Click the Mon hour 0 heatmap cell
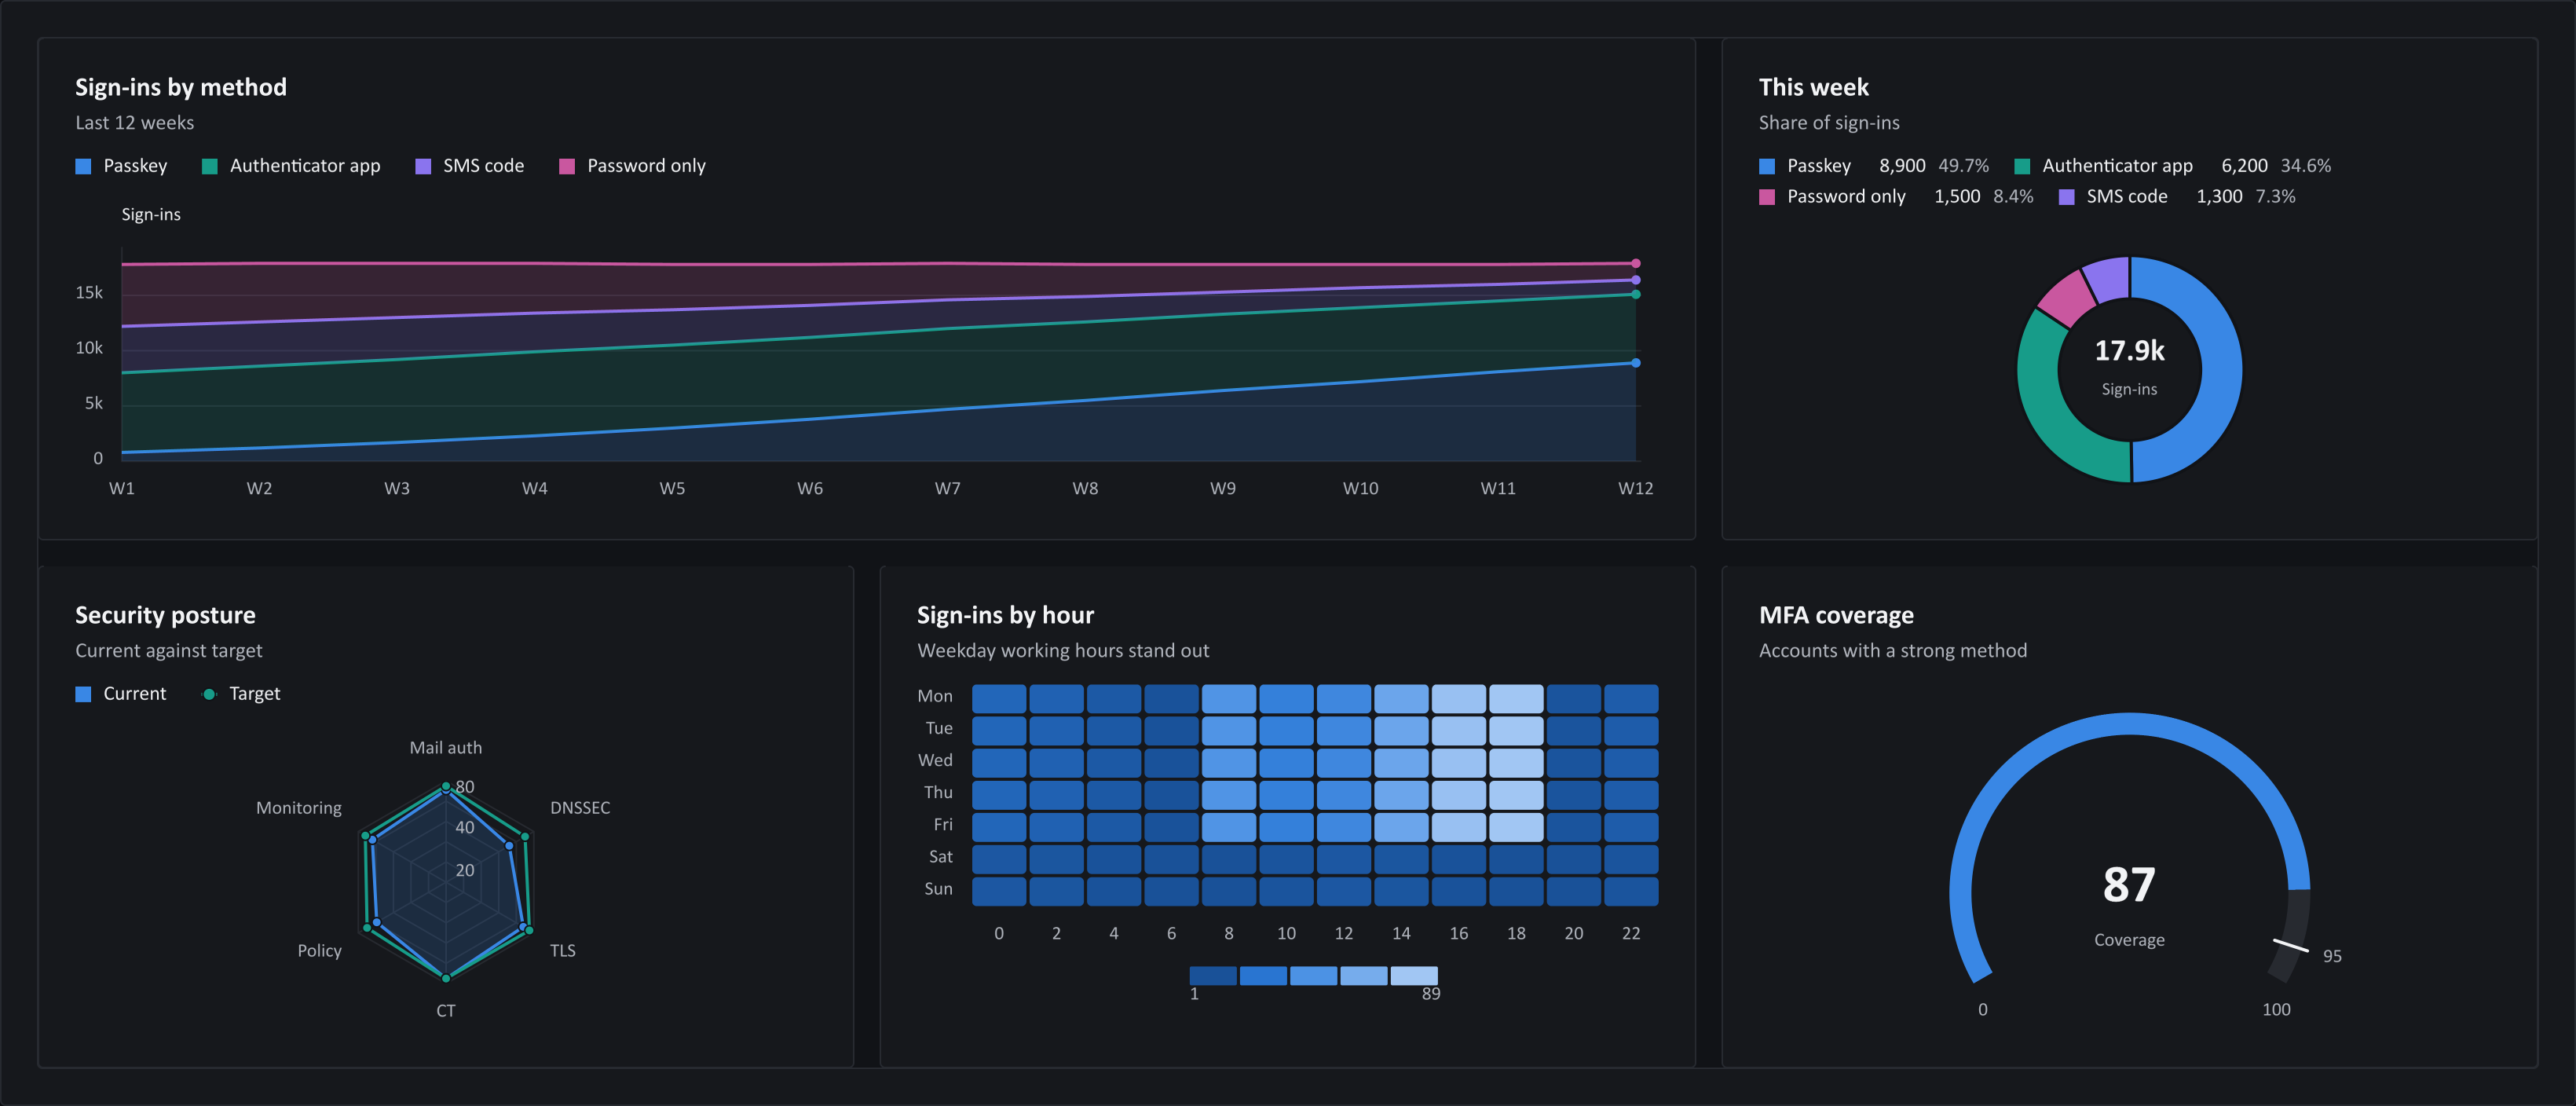 999,698
